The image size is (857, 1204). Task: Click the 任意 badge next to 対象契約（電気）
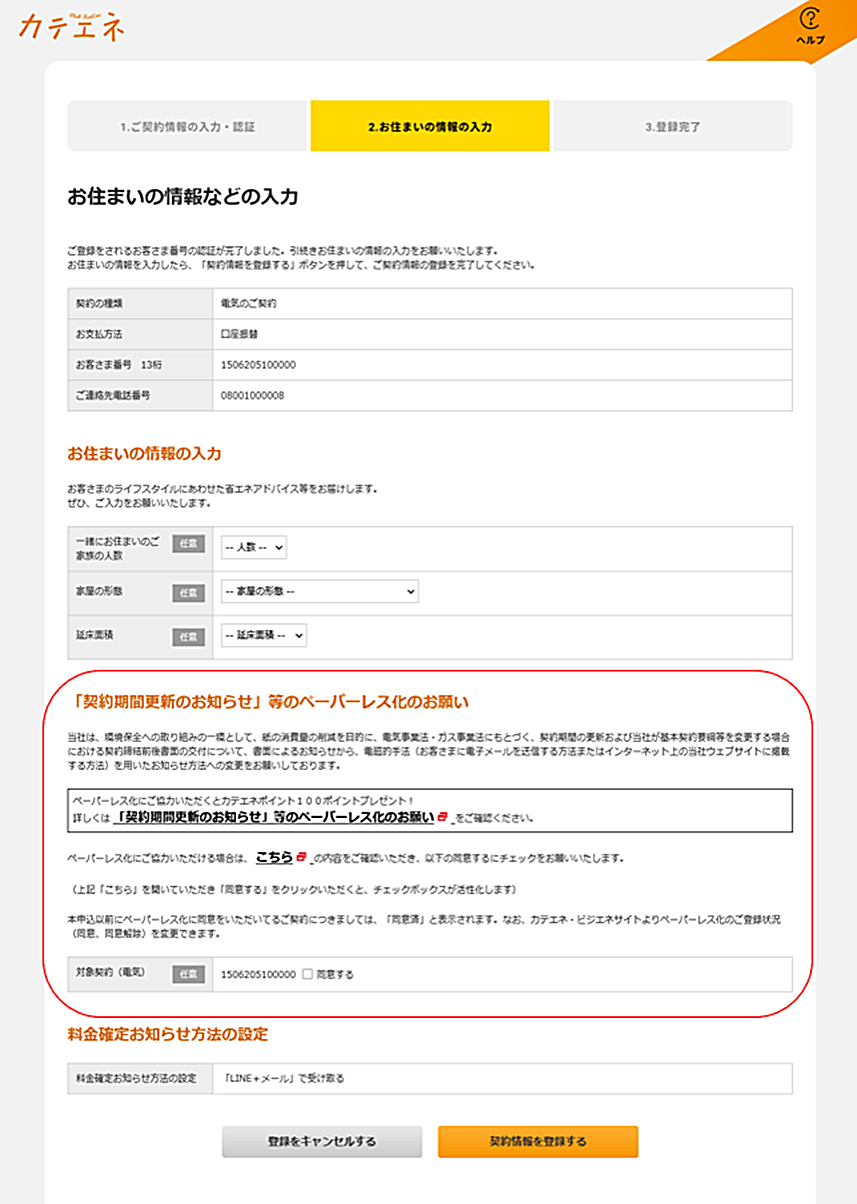pos(188,972)
